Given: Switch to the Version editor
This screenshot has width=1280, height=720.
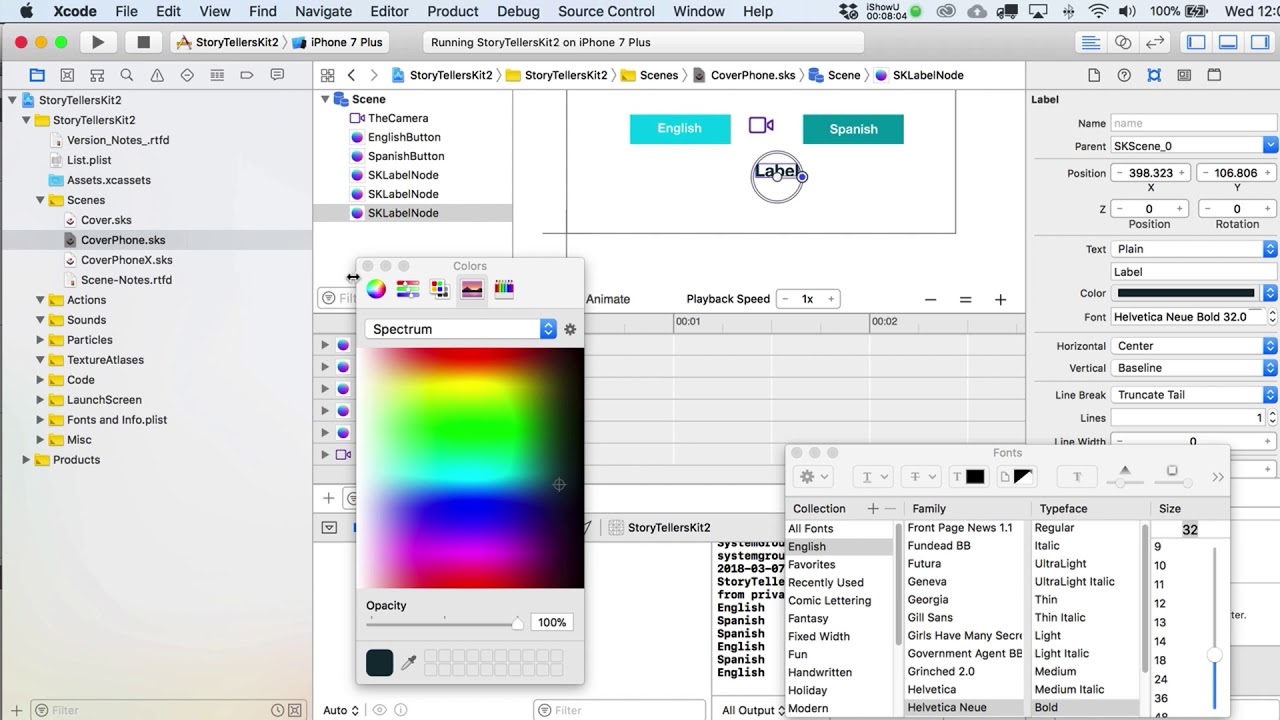Looking at the screenshot, I should (x=1155, y=42).
